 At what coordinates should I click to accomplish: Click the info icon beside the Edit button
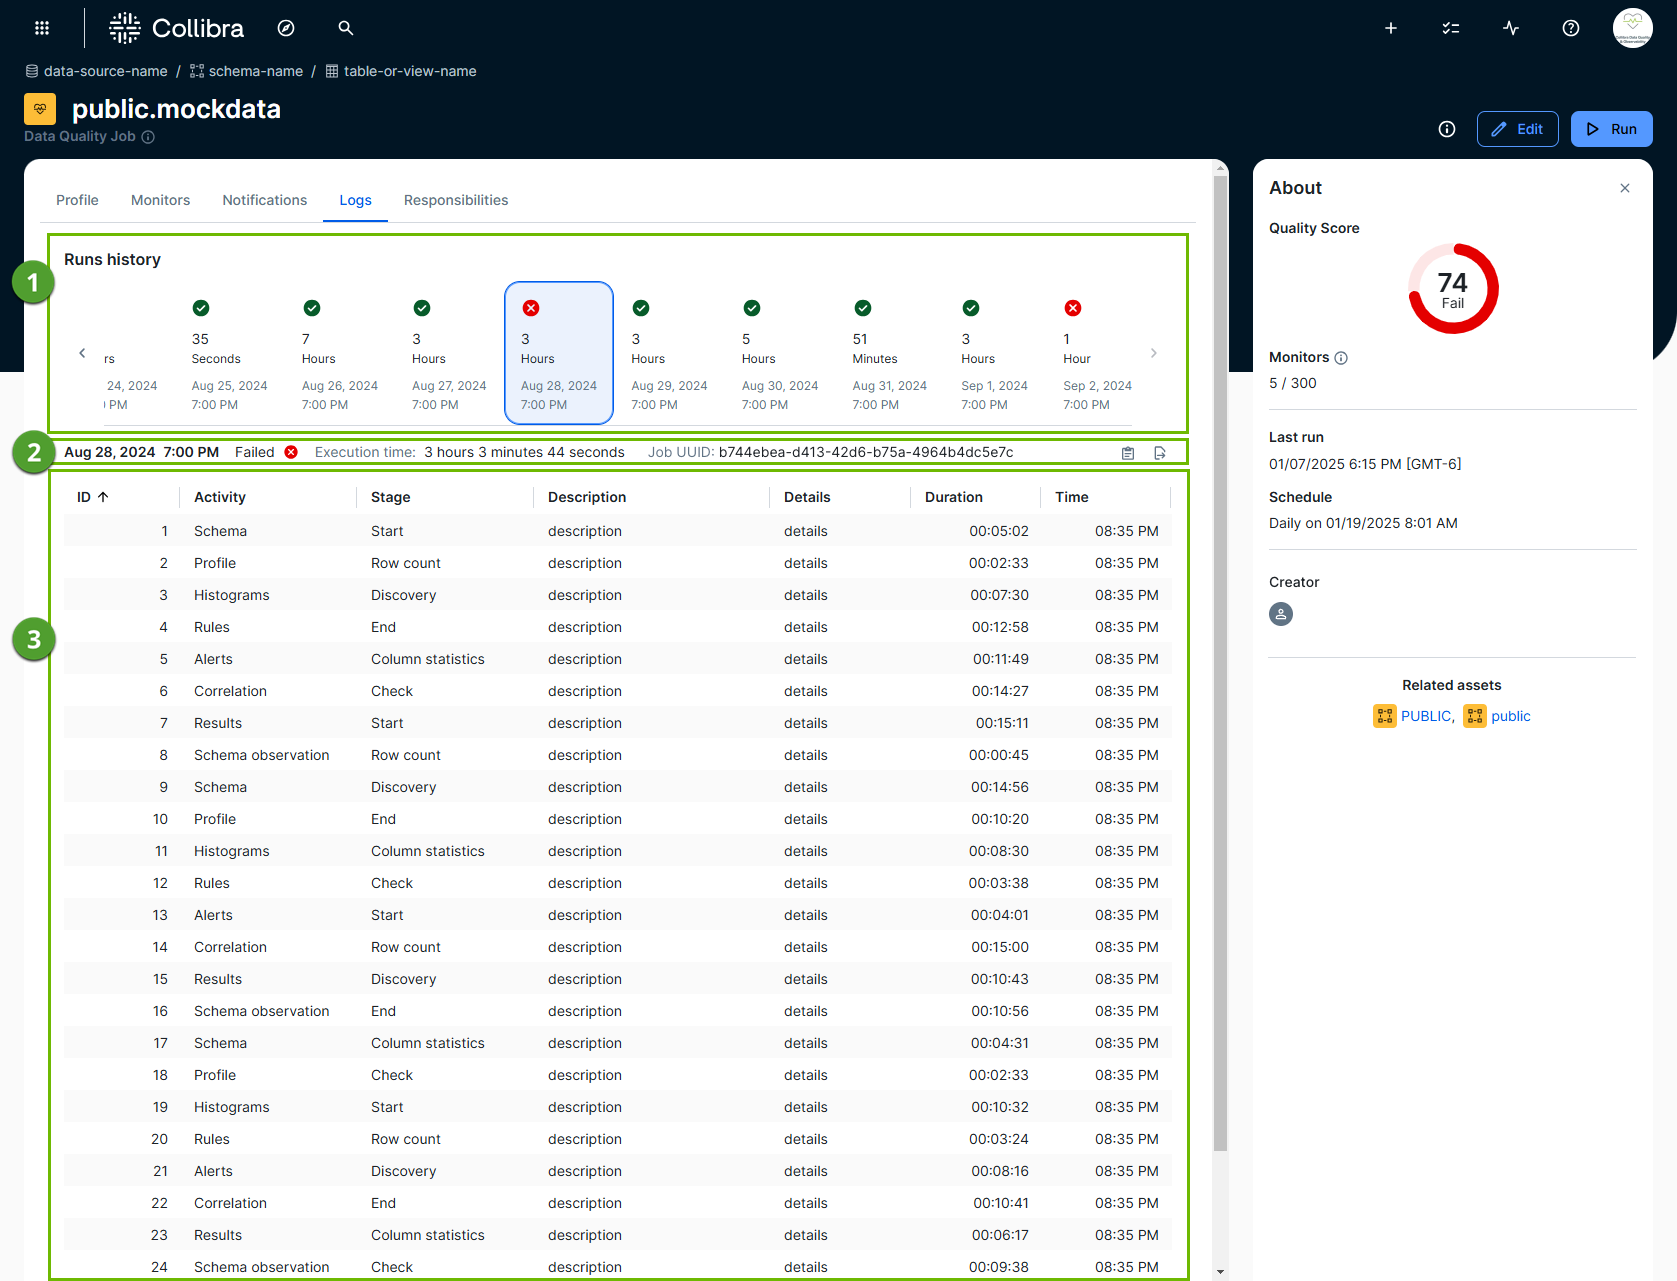1446,129
